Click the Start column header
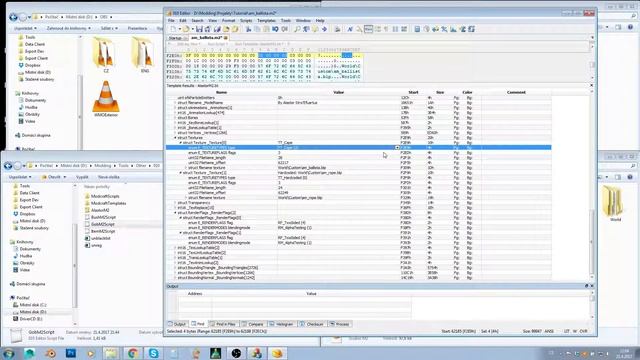This screenshot has height=360, width=640. (413, 92)
